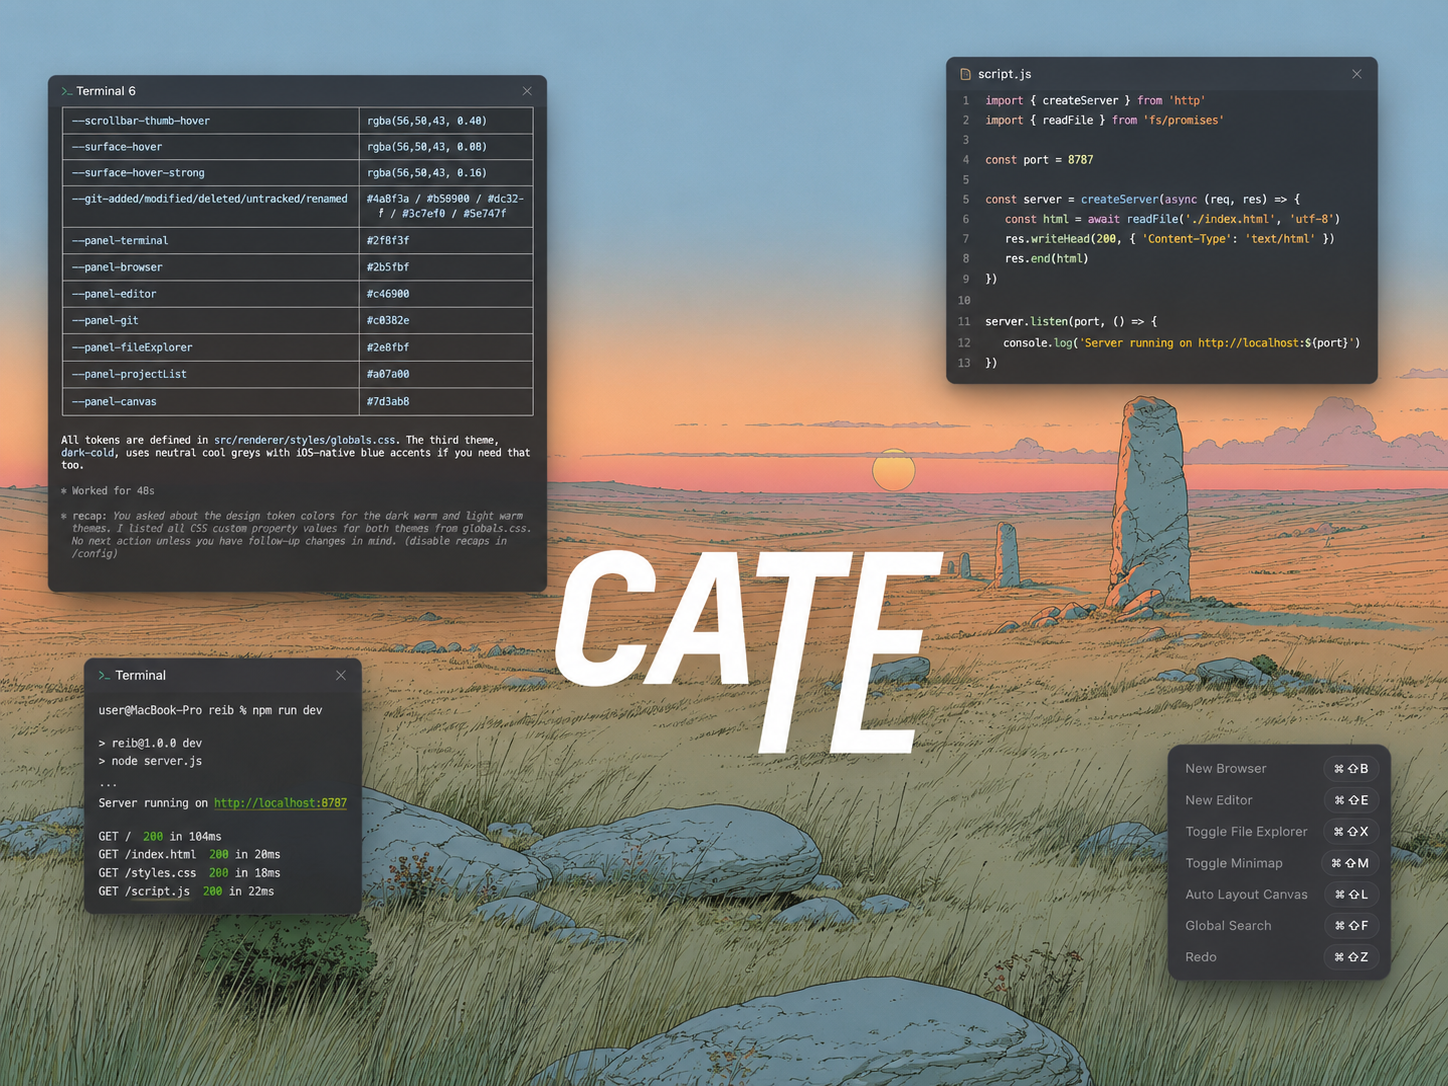Image resolution: width=1448 pixels, height=1086 pixels.
Task: Click the server.listen(port line in script.js
Action: click(1071, 322)
